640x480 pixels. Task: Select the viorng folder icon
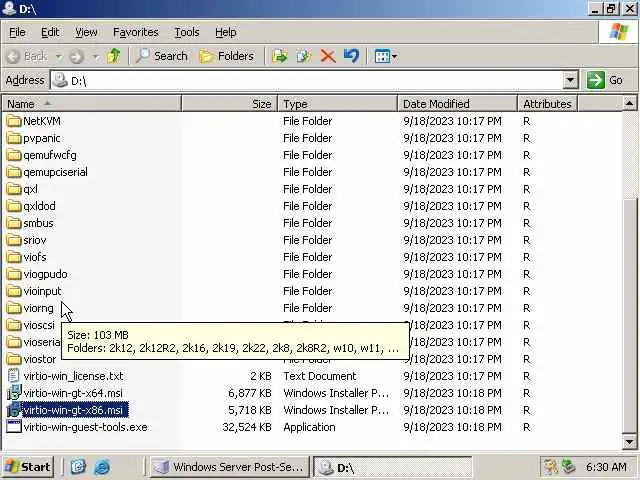pos(14,308)
